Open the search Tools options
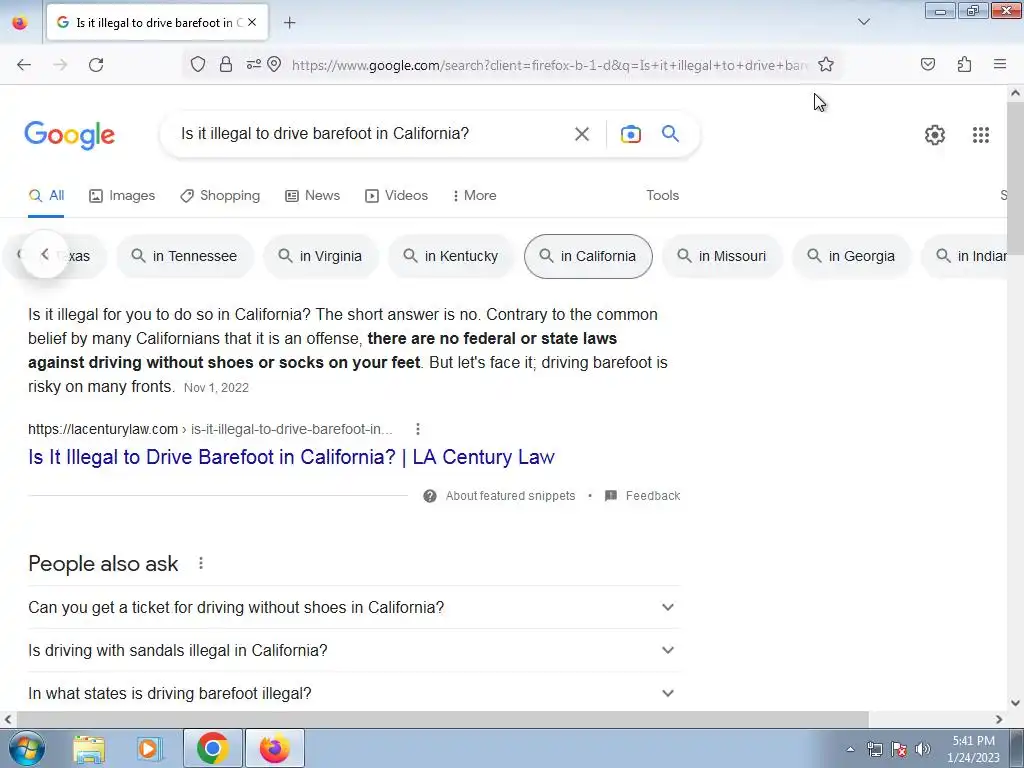1024x768 pixels. [663, 195]
